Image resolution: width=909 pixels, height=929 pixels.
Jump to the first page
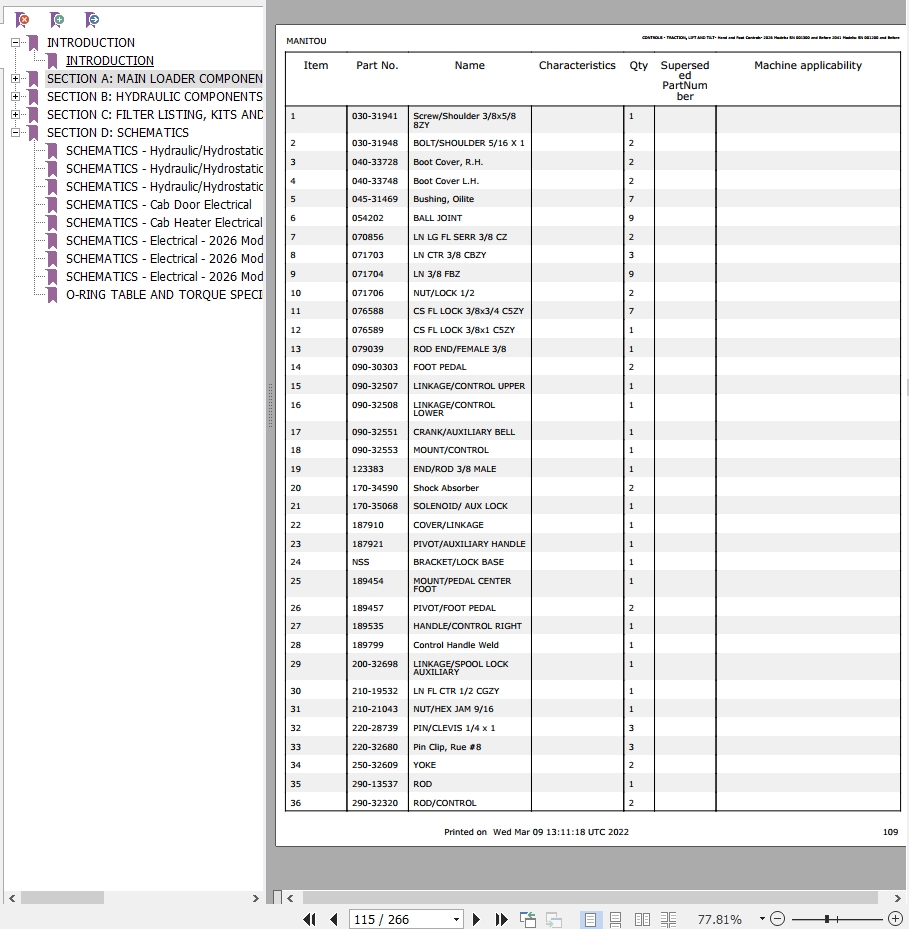(x=309, y=919)
